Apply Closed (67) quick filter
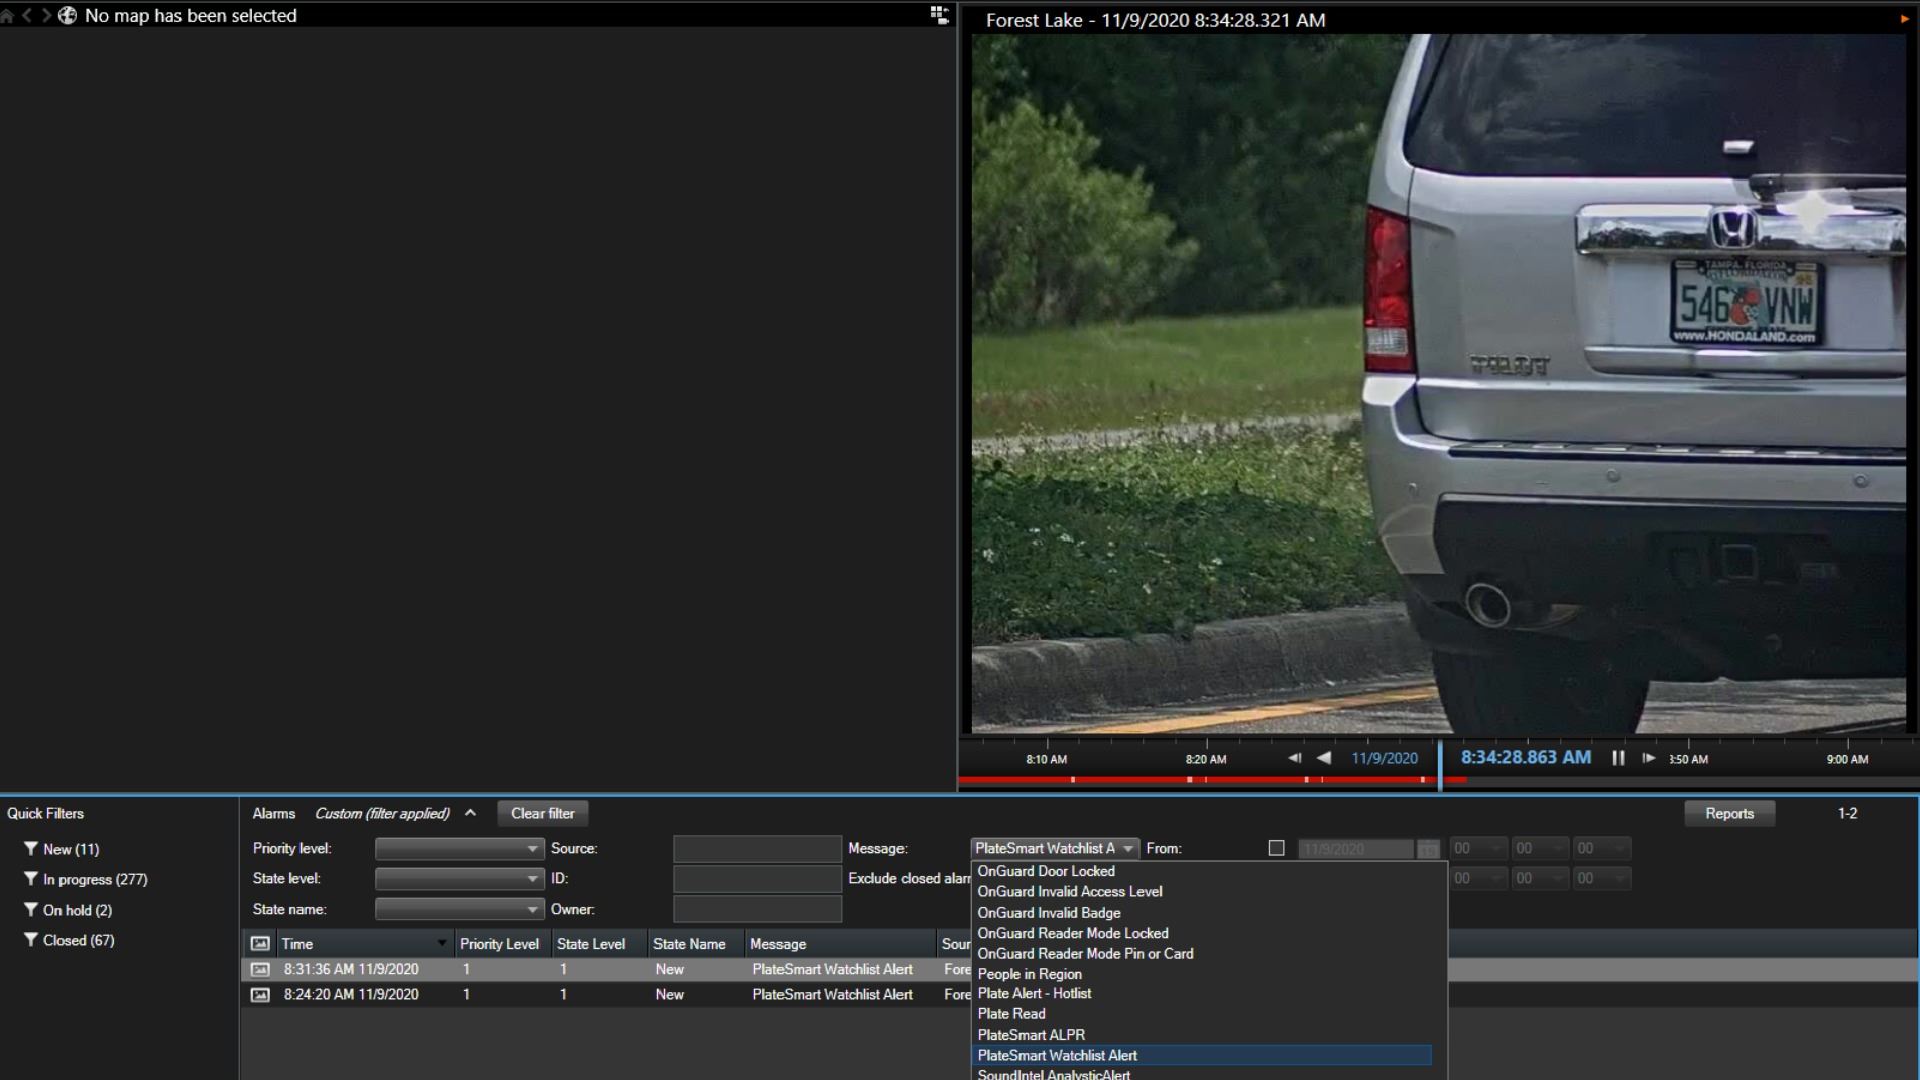Image resolution: width=1920 pixels, height=1080 pixels. [69, 940]
